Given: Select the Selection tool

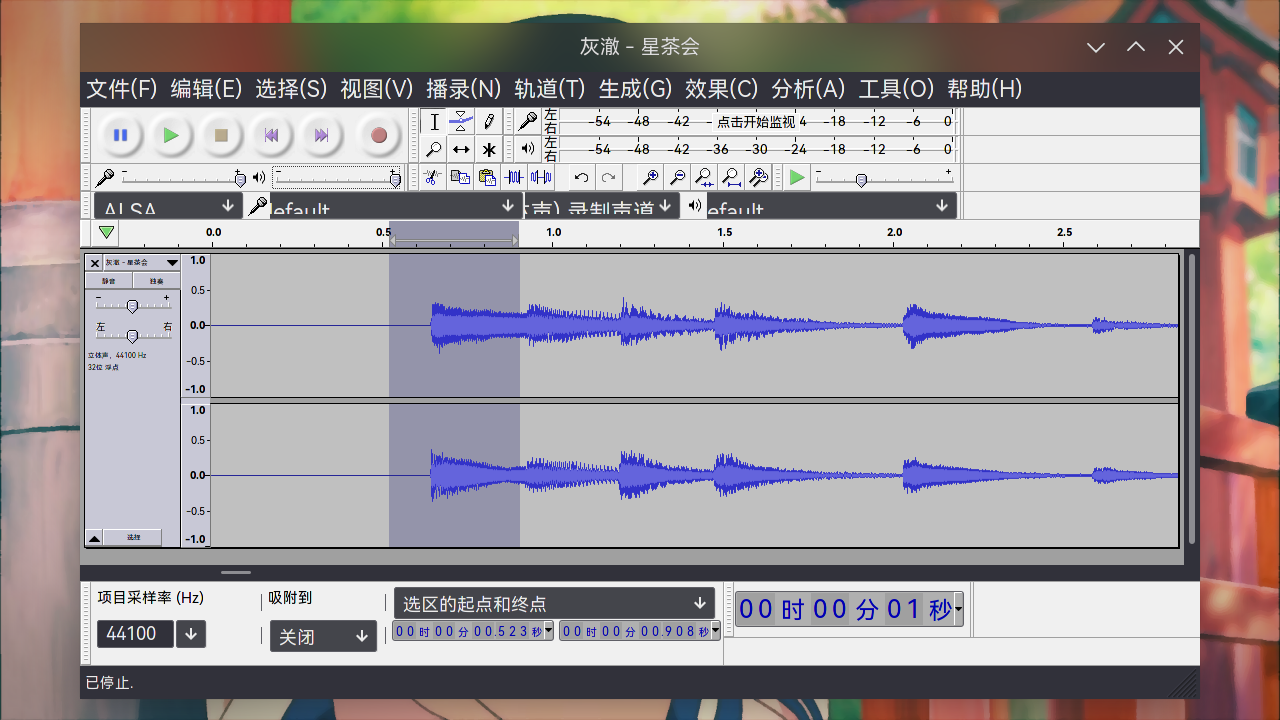Looking at the screenshot, I should [435, 121].
